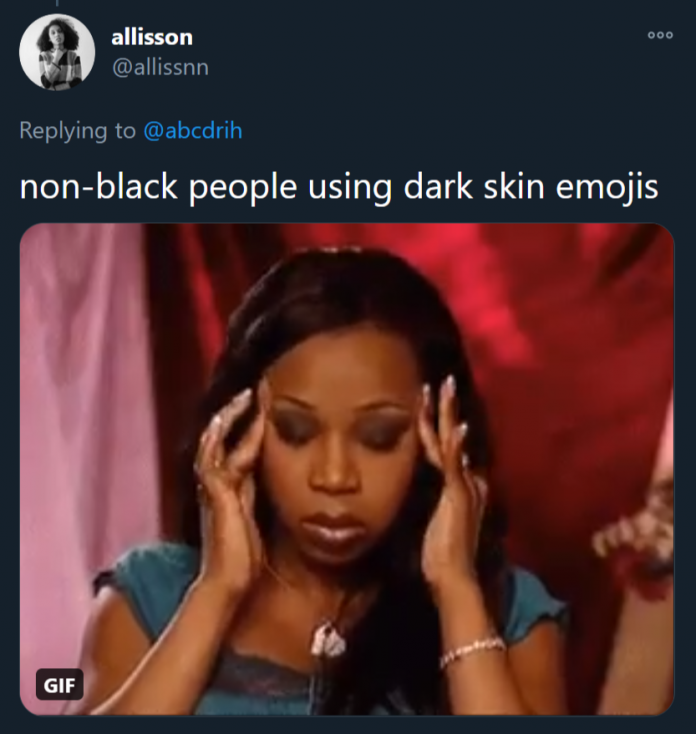Click the thread connector line above the avatar
This screenshot has height=734, width=696.
click(57, 3)
